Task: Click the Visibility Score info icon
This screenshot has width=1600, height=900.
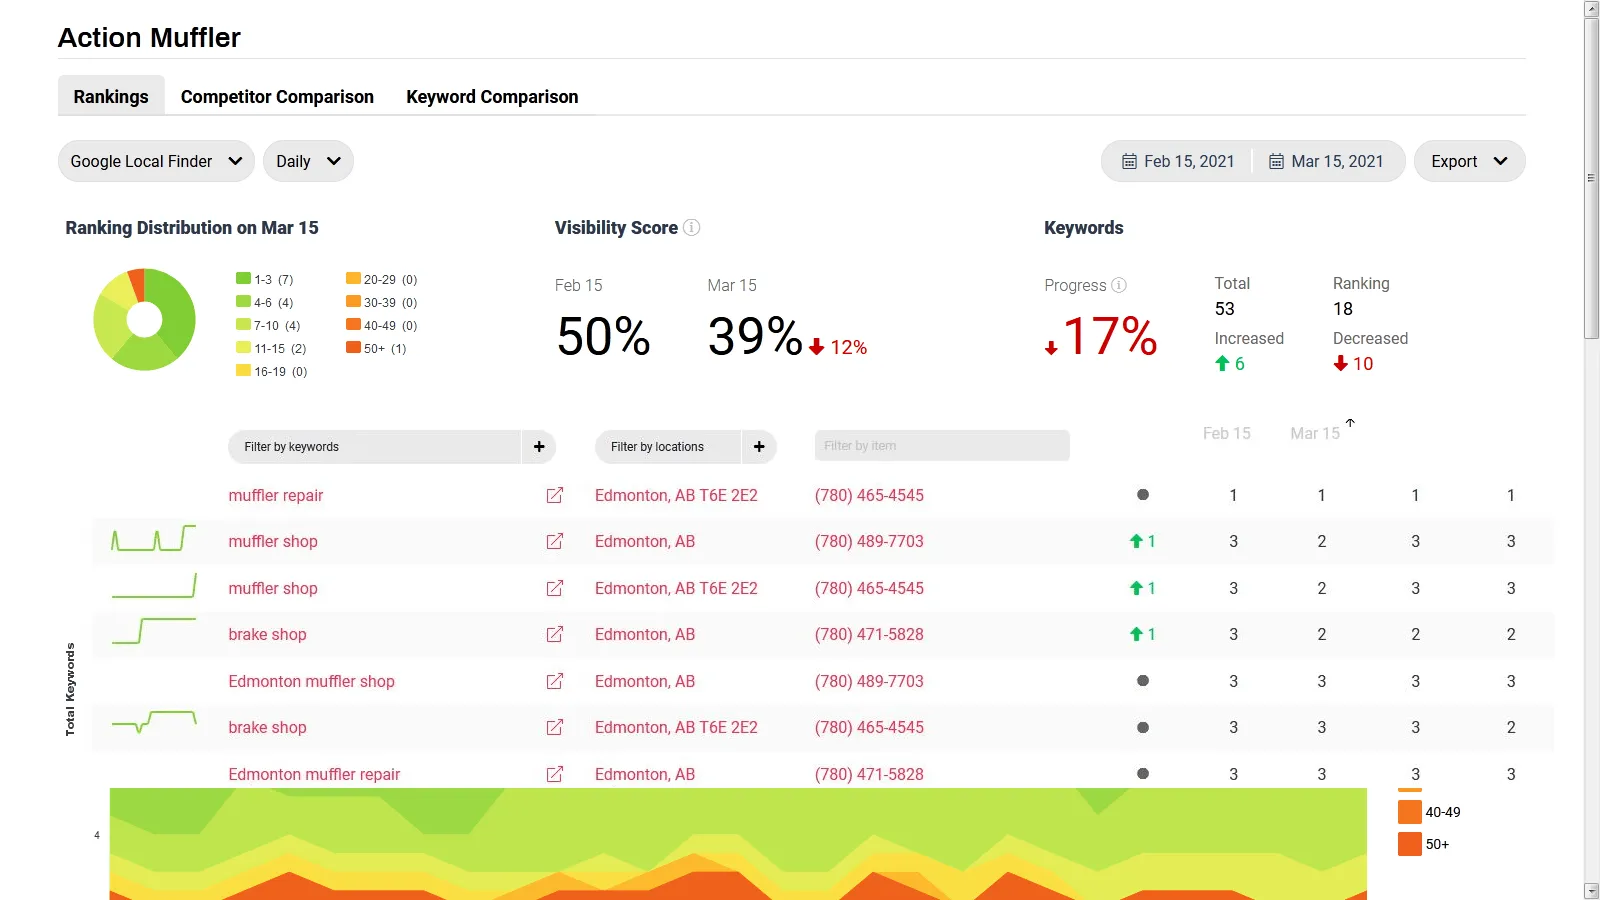Action: 691,228
